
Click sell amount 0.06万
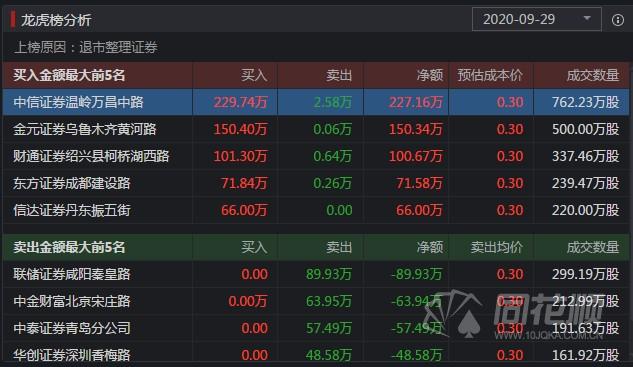click(x=333, y=129)
